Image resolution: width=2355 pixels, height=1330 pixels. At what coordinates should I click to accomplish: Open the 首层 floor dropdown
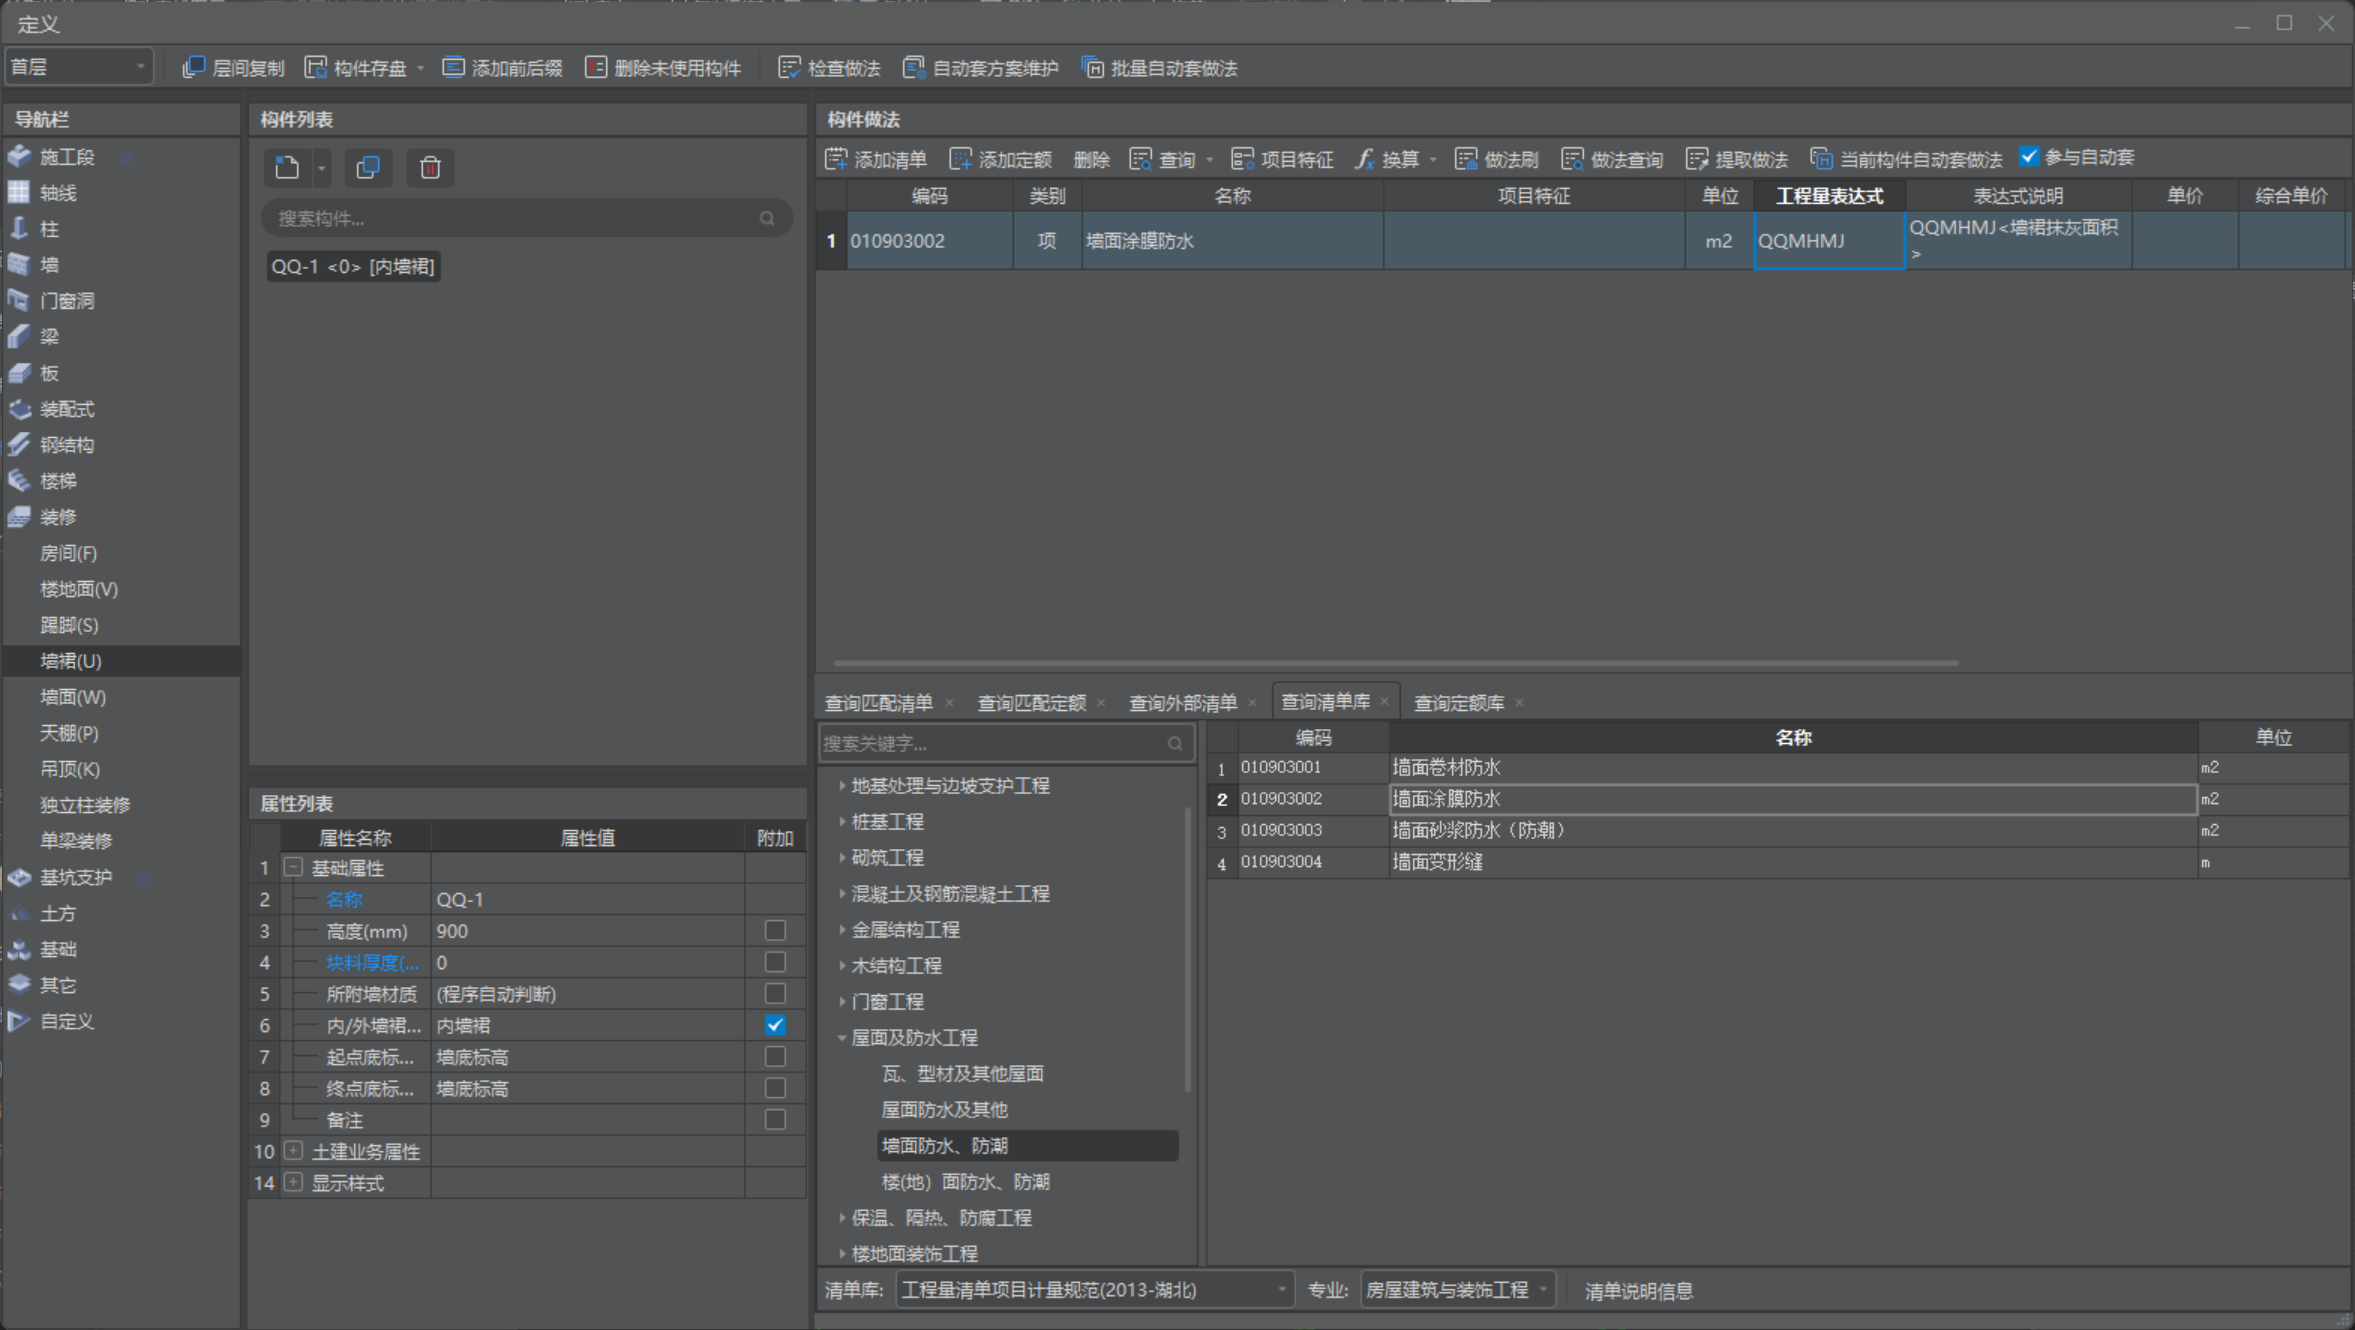click(78, 67)
